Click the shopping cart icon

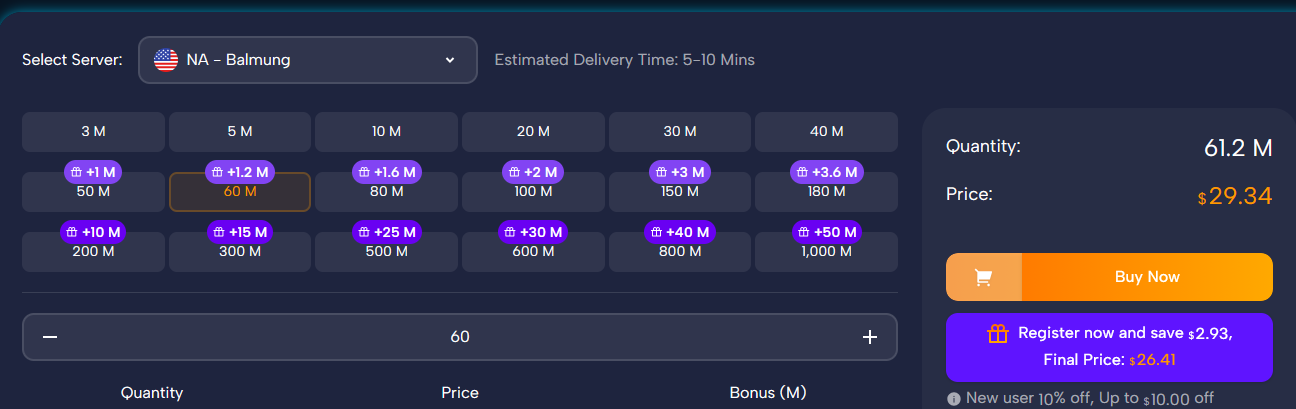983,277
